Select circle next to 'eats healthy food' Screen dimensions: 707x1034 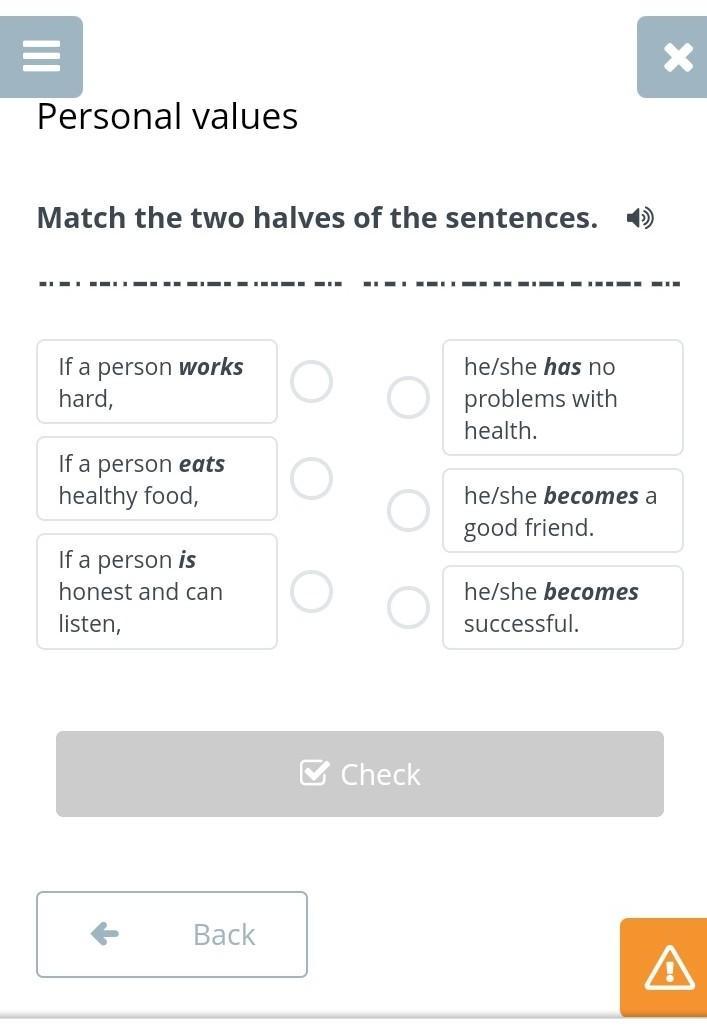311,478
